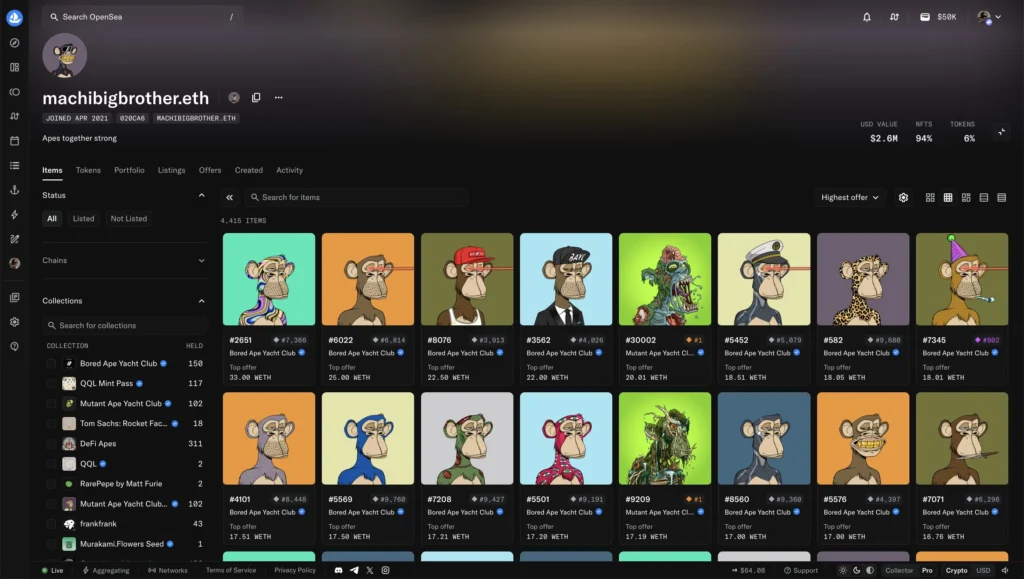Open Bored Ape #2651 thumbnail
Viewport: 1024px width, 579px height.
269,279
